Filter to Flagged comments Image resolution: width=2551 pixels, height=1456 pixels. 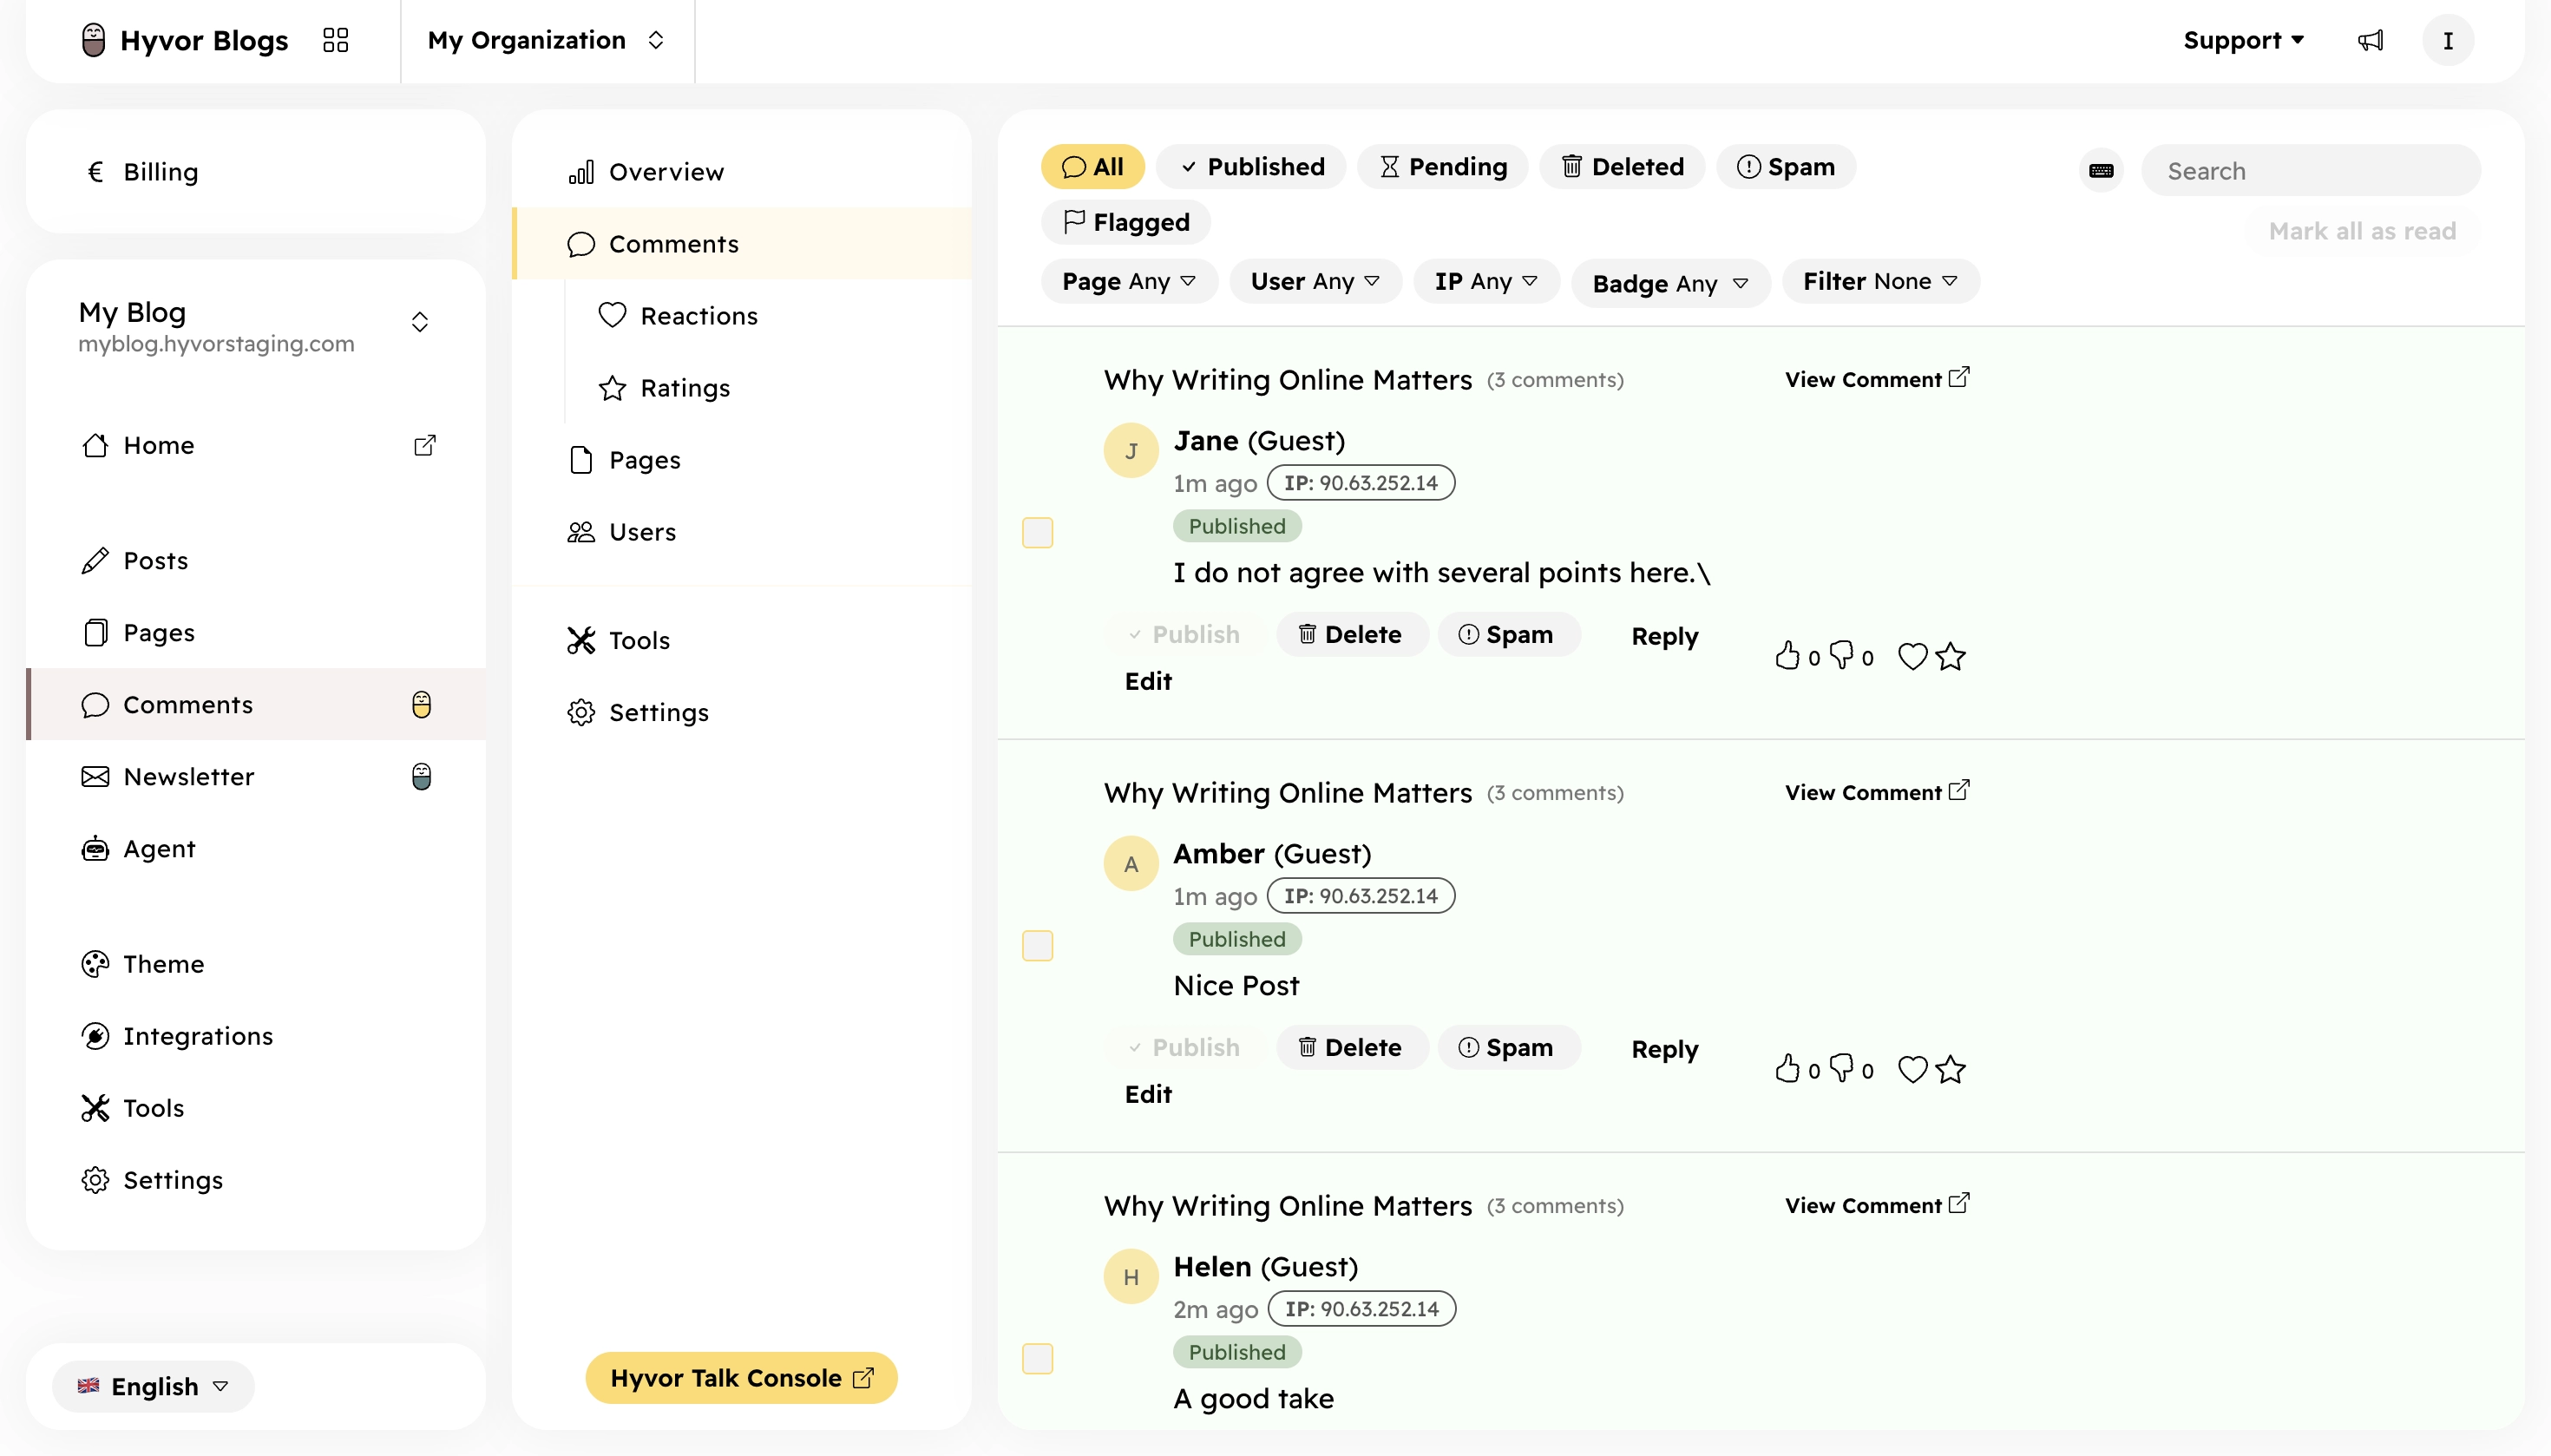point(1126,222)
